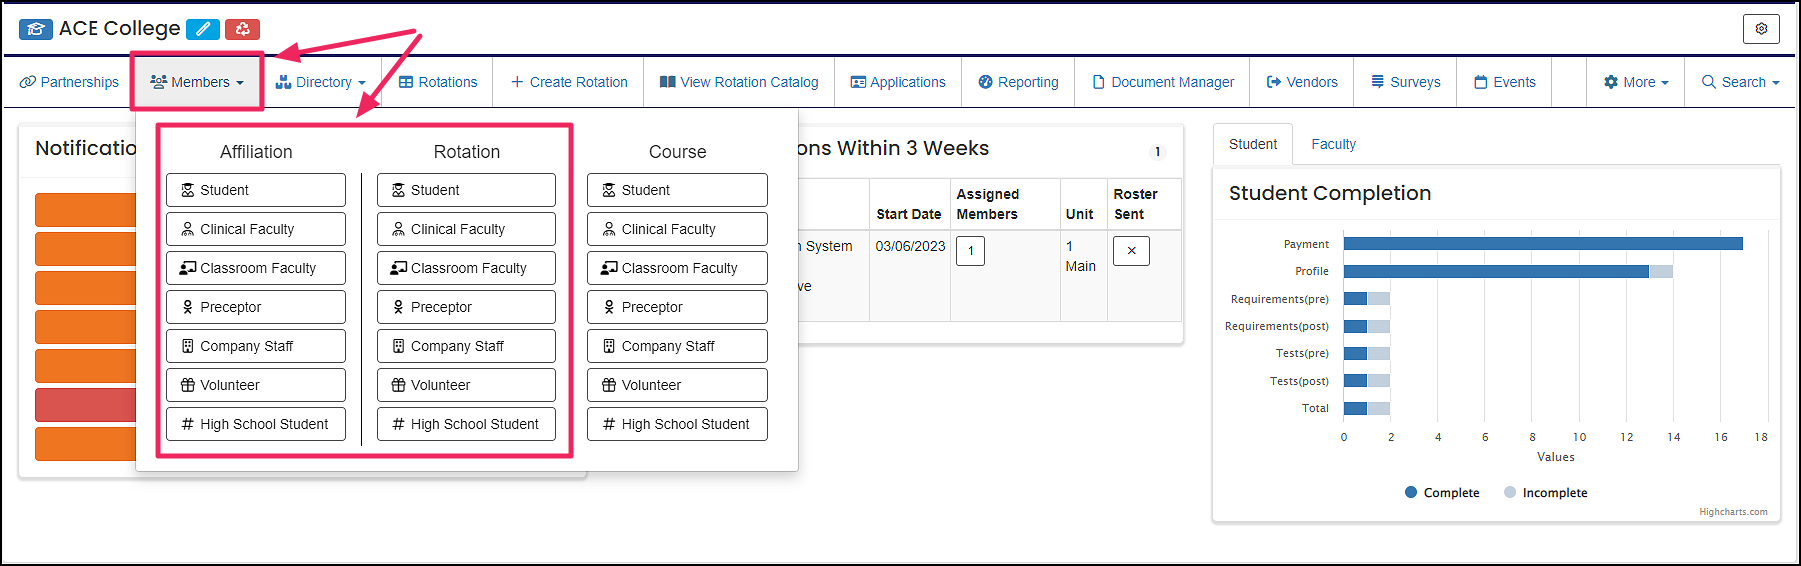Open the Events page
Viewport: 1801px width, 566px height.
tap(1505, 82)
